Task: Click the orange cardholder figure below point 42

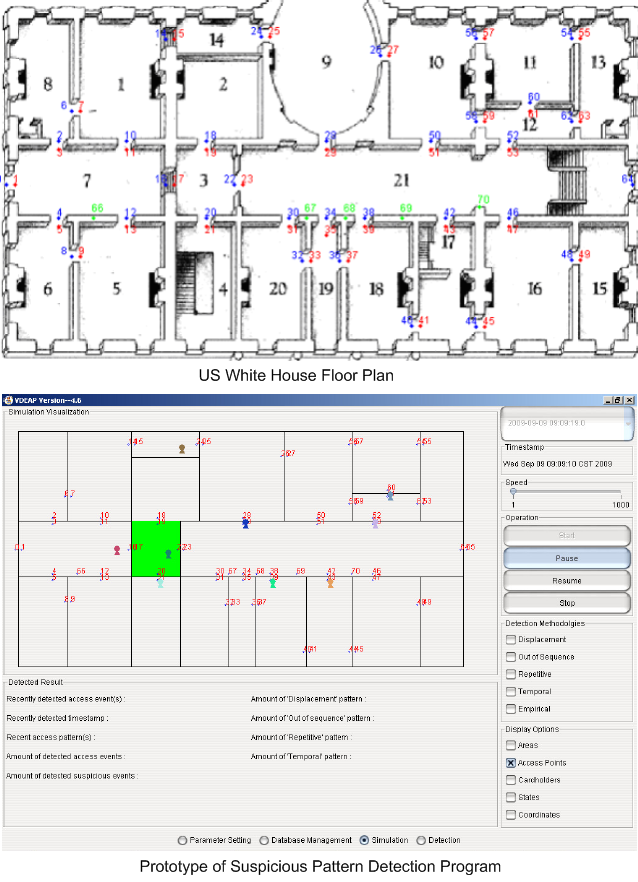Action: pyautogui.click(x=330, y=583)
